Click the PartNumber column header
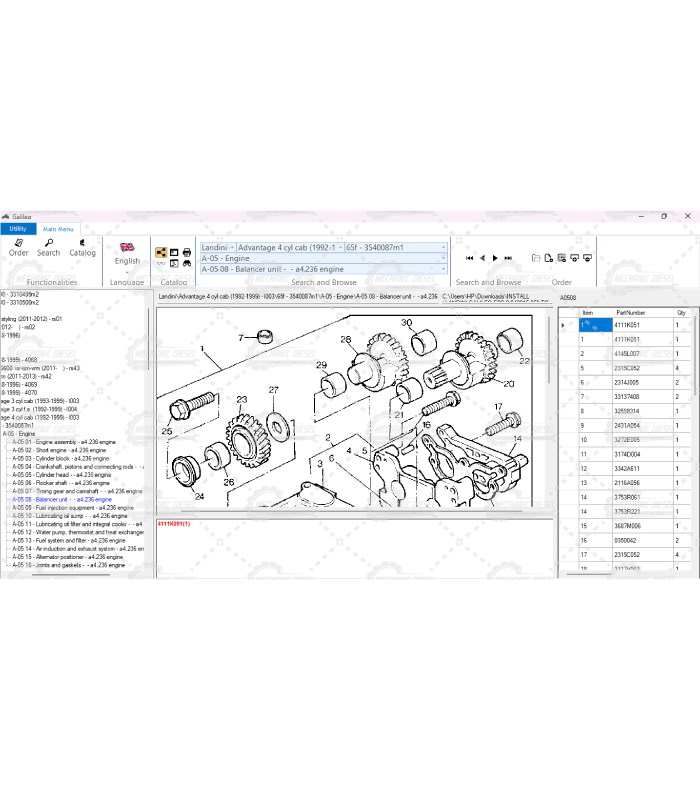 pyautogui.click(x=631, y=313)
